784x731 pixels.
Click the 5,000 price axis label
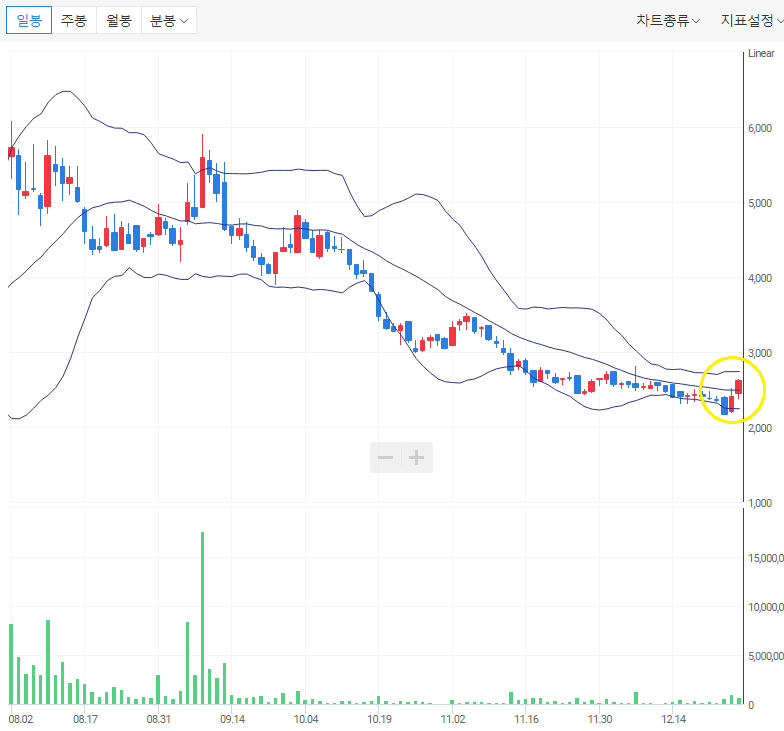[760, 203]
